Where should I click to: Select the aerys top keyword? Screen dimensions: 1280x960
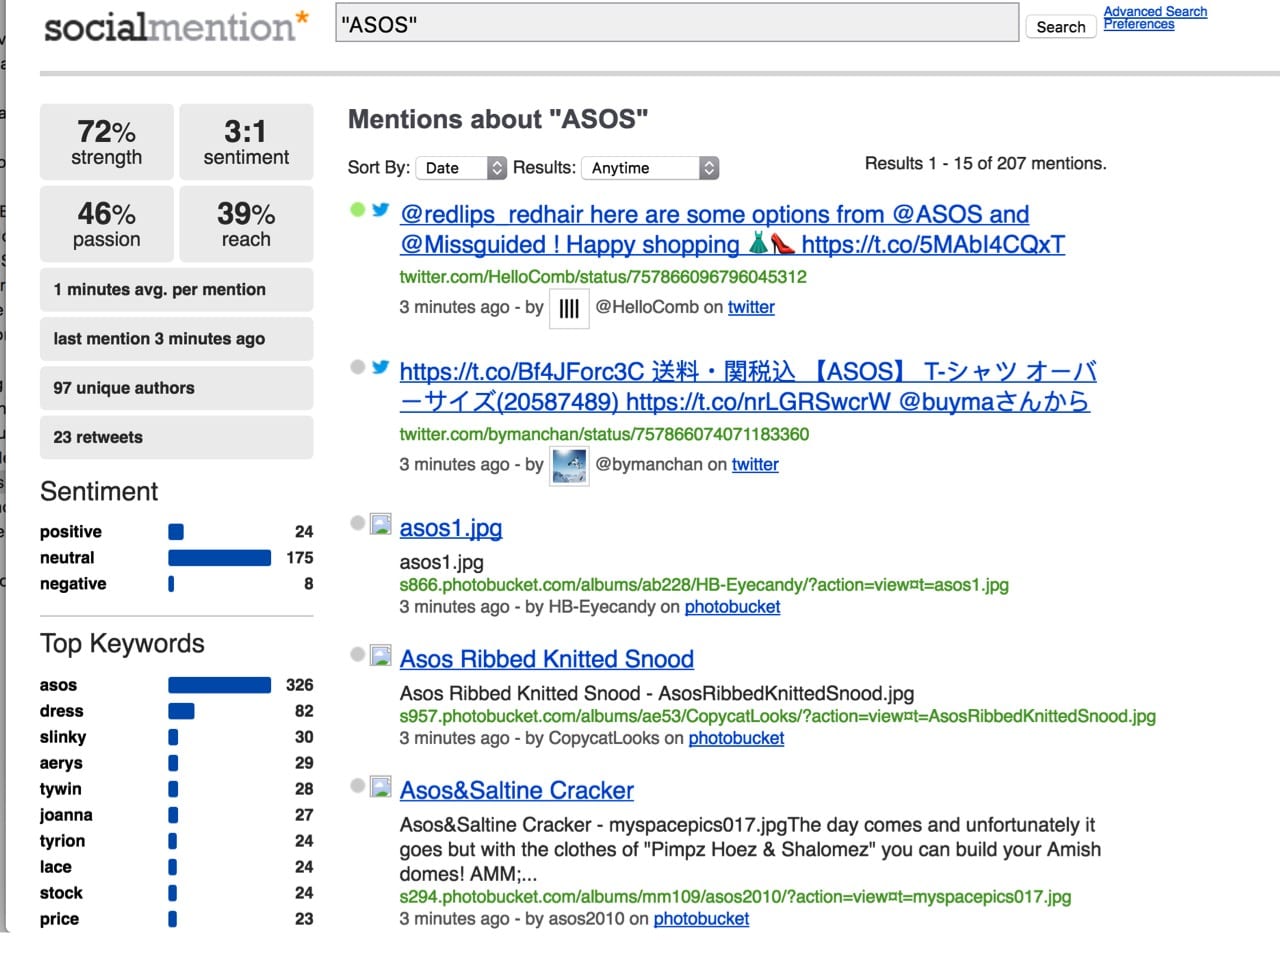coord(61,763)
